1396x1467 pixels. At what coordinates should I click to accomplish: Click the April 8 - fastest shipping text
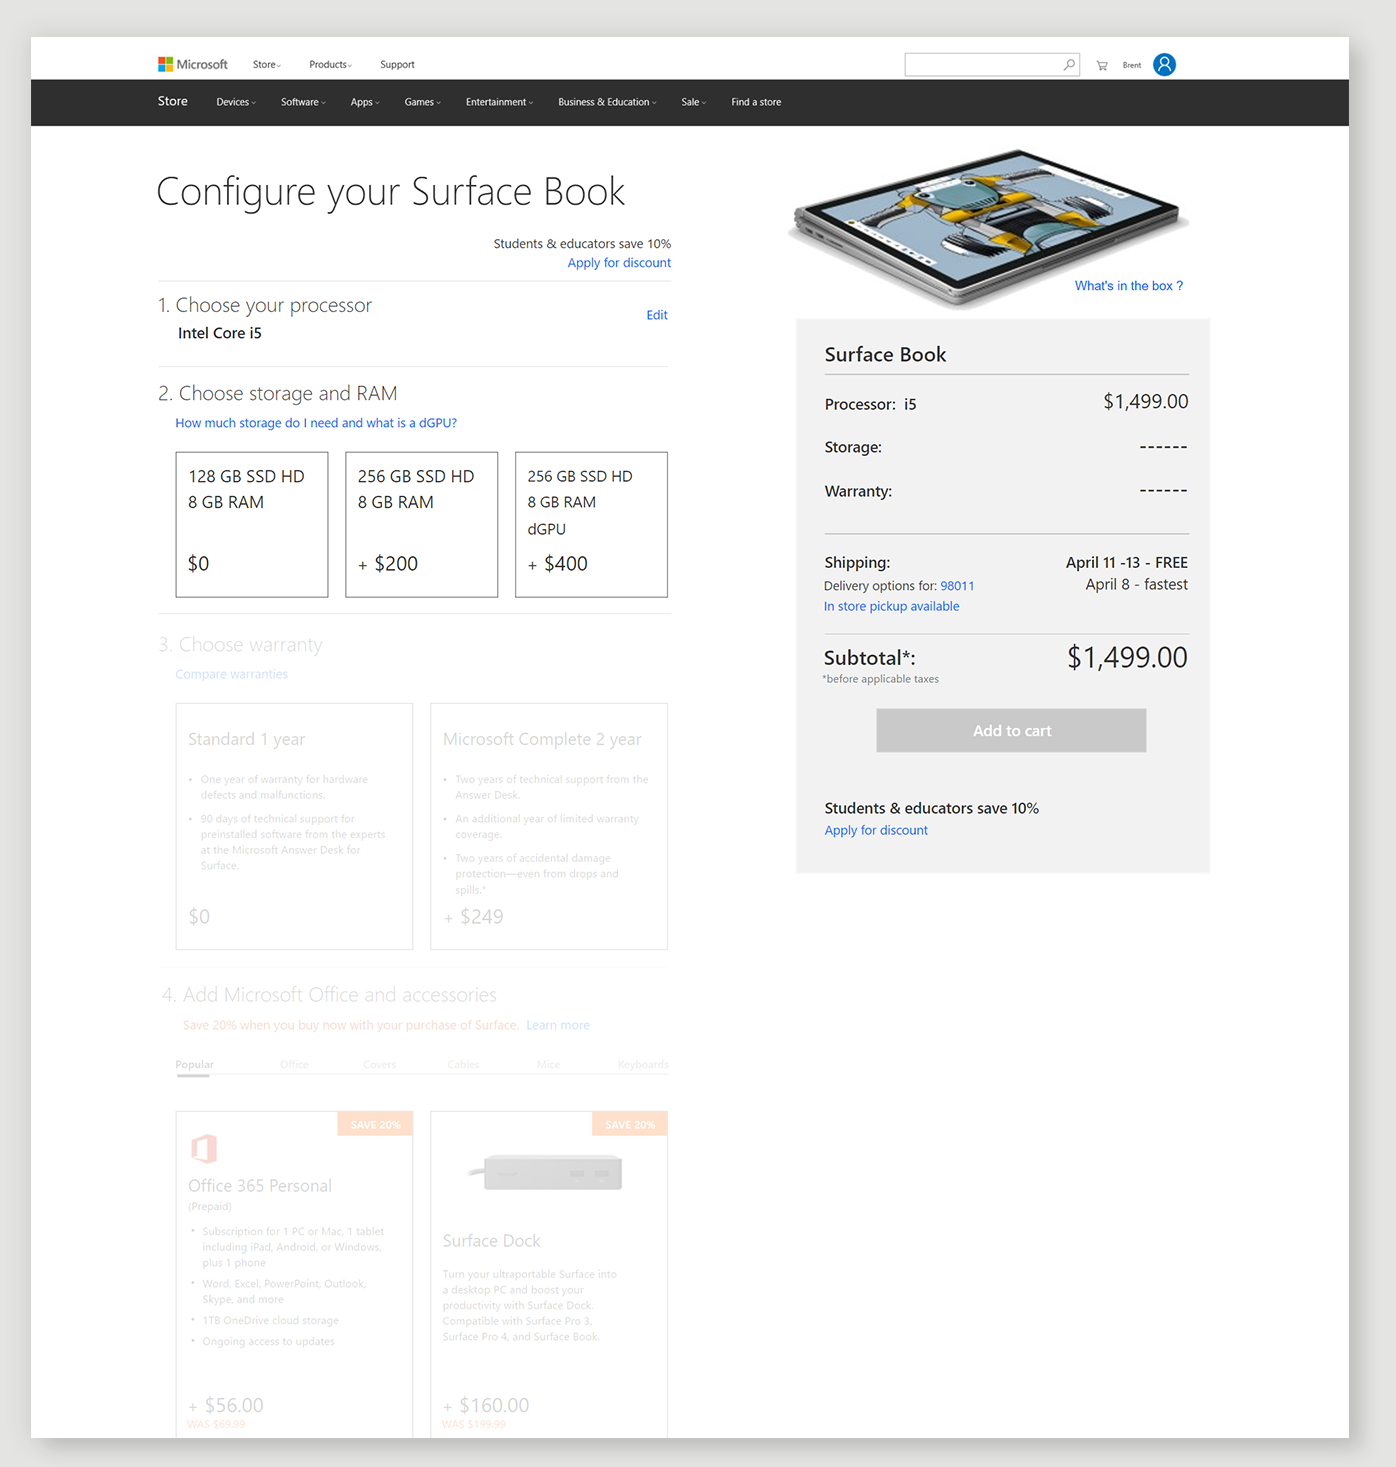1137,584
